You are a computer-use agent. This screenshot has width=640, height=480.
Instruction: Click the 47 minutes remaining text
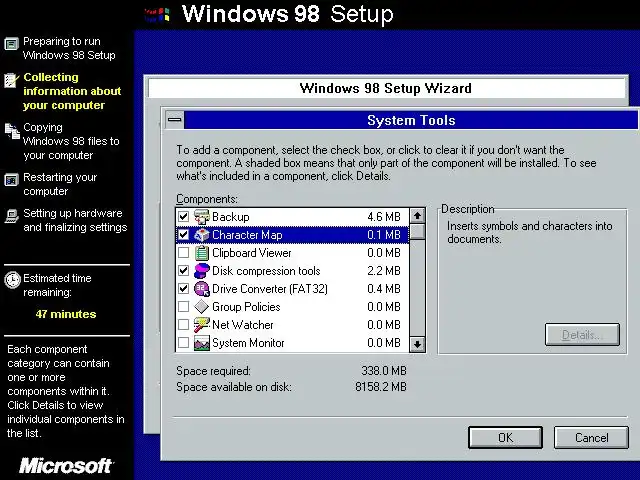(x=66, y=314)
